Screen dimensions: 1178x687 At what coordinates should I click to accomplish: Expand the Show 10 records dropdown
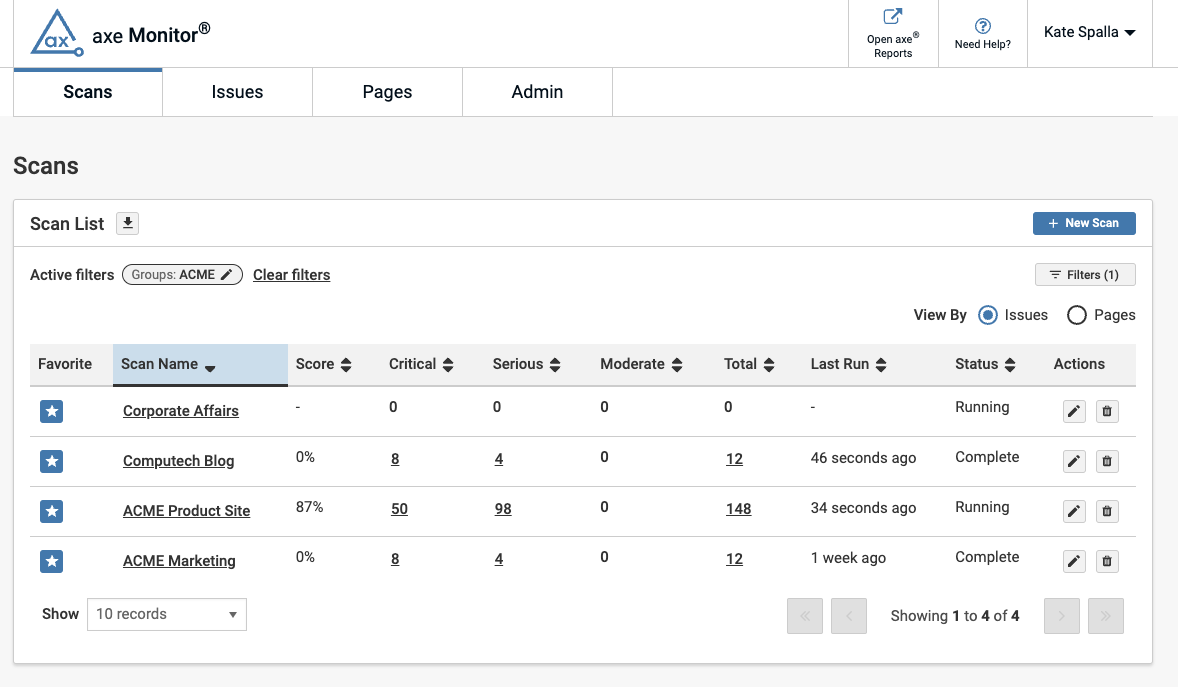click(x=167, y=614)
